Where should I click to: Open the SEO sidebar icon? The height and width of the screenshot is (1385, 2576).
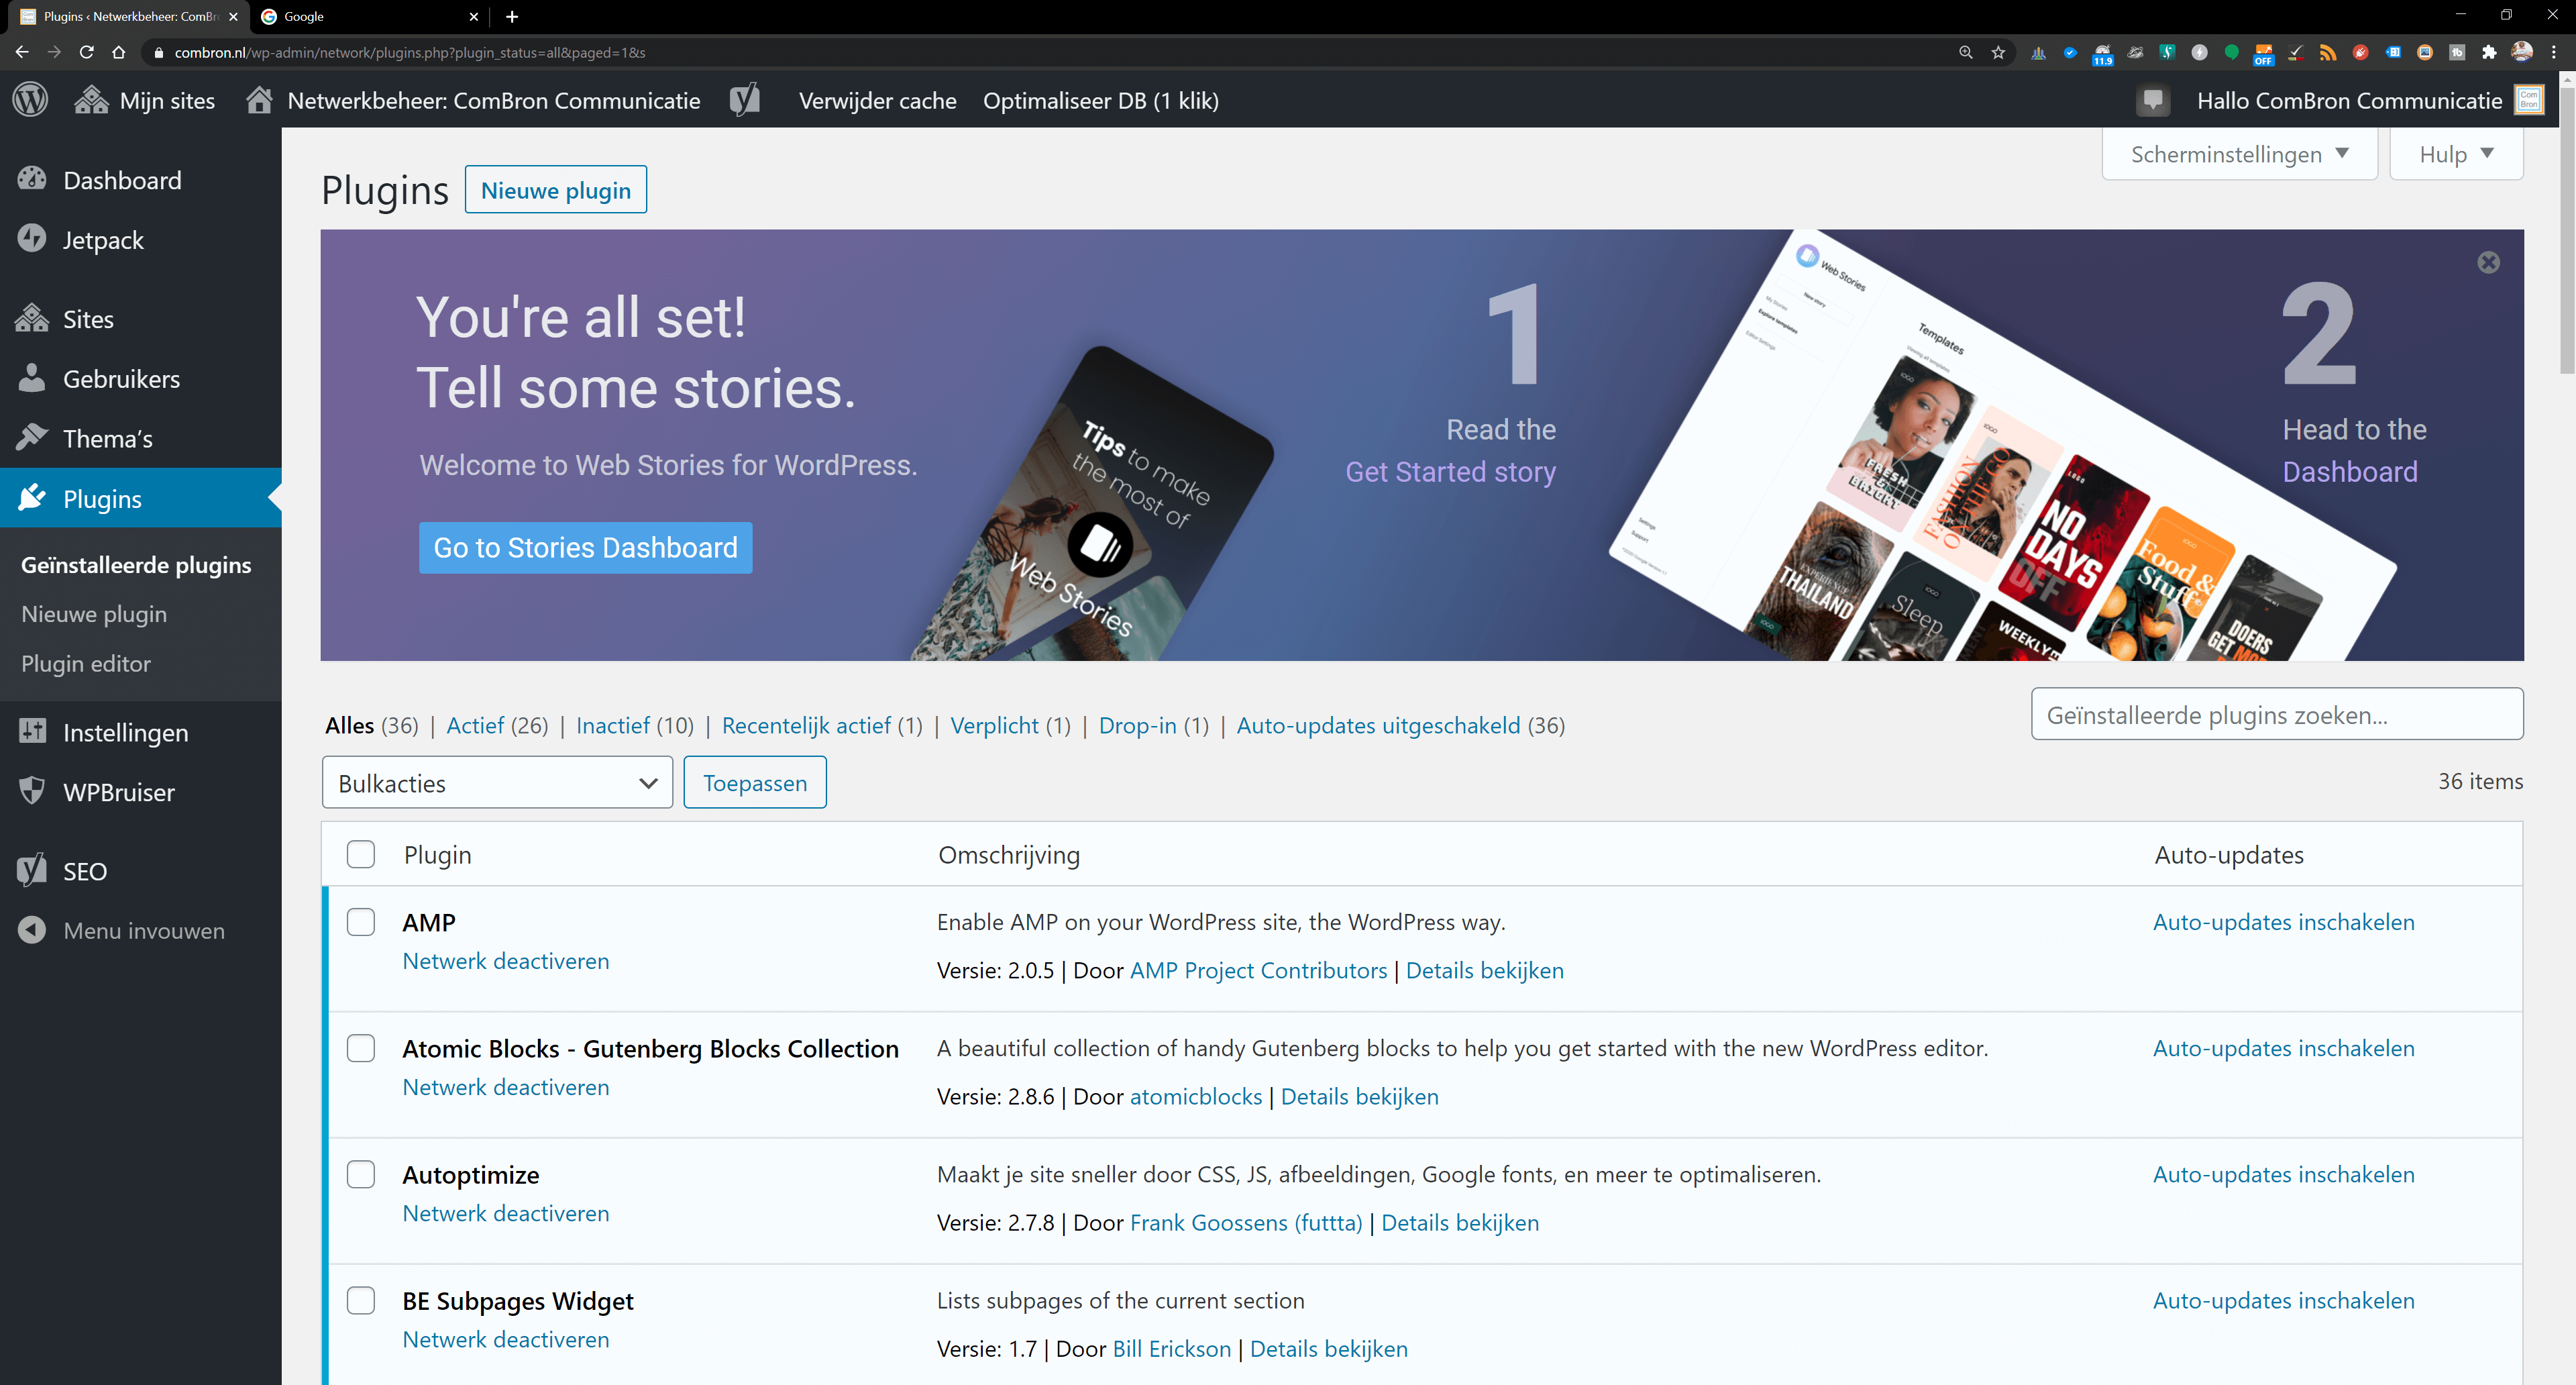pyautogui.click(x=30, y=871)
